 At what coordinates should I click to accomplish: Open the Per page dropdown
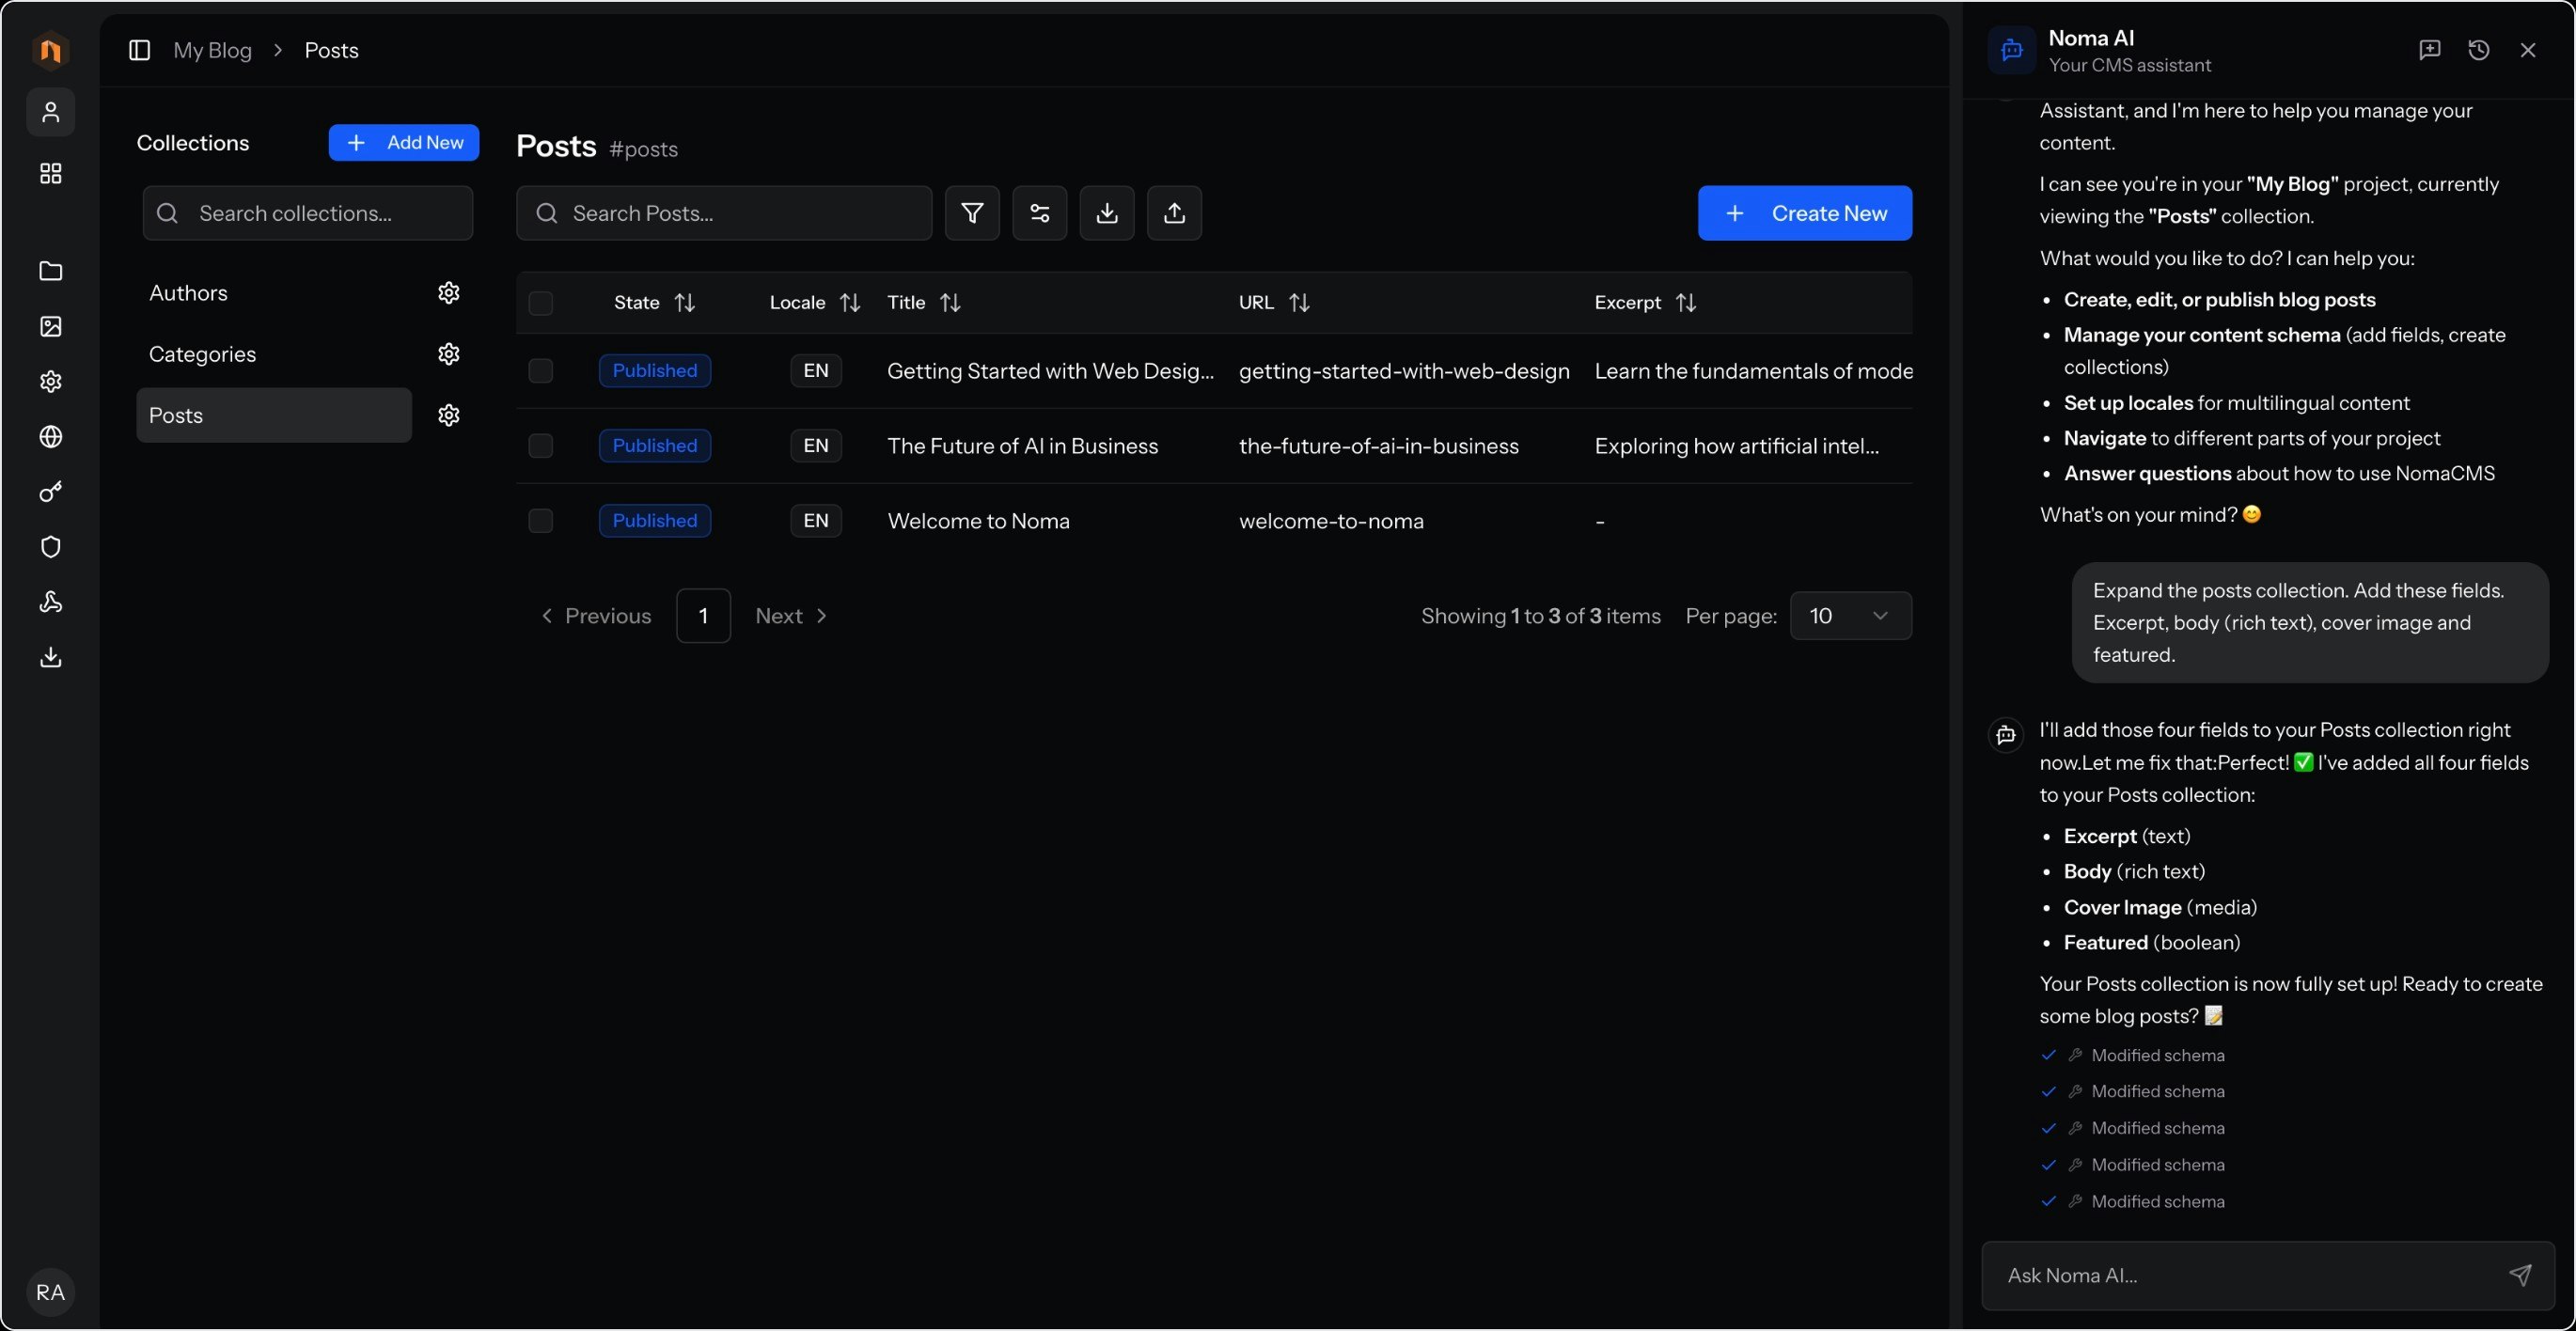pyautogui.click(x=1850, y=616)
